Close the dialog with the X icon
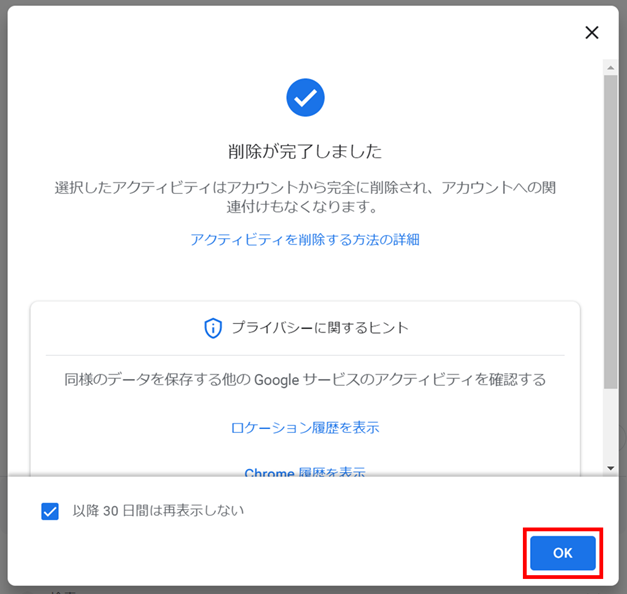This screenshot has width=627, height=594. 592,32
